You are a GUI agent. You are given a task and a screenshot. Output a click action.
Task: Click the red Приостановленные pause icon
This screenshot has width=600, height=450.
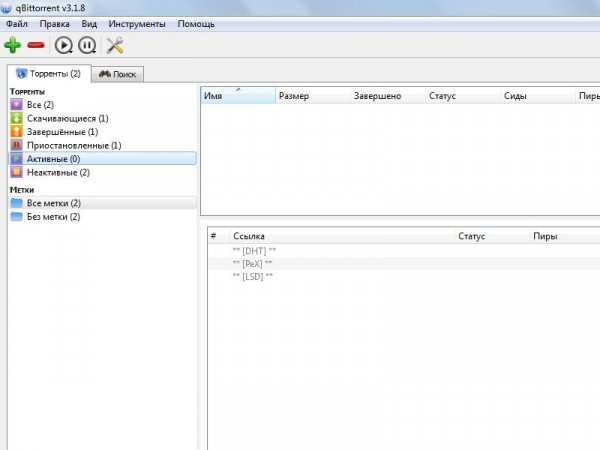pos(16,145)
